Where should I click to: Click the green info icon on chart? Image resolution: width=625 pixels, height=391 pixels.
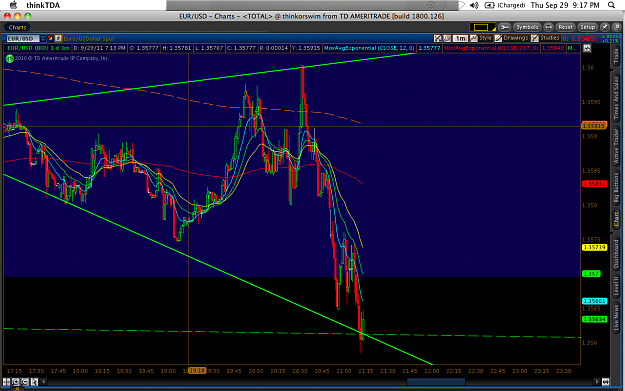click(10, 59)
